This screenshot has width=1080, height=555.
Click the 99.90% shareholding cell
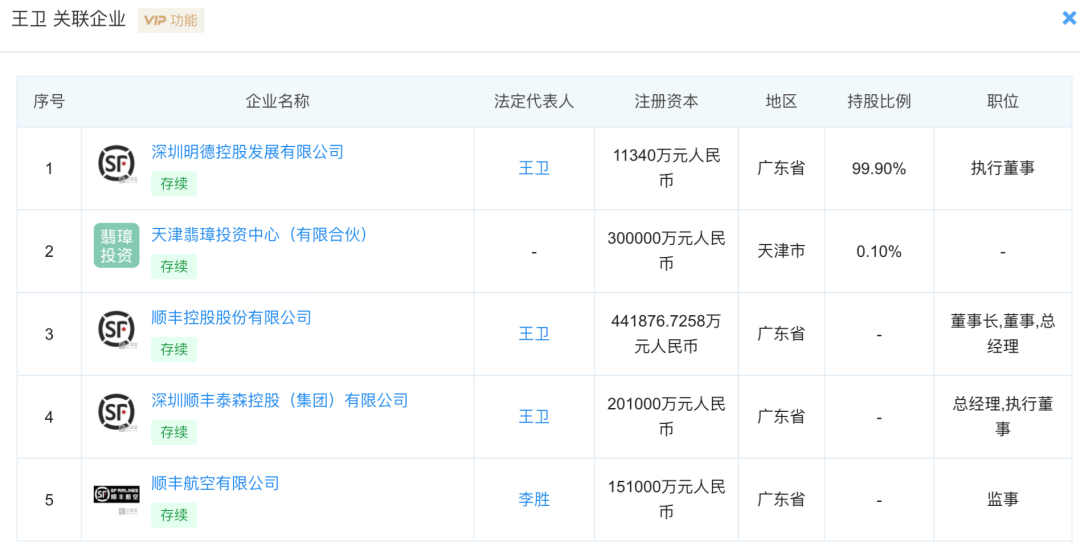(x=879, y=168)
